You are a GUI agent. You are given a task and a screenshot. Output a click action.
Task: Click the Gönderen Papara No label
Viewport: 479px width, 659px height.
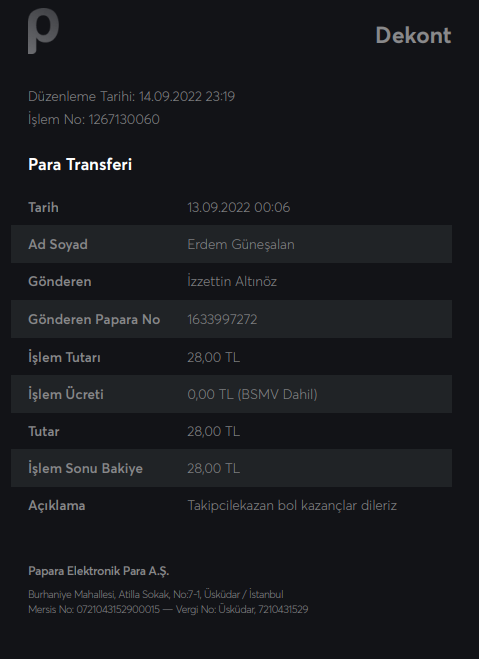pos(94,319)
